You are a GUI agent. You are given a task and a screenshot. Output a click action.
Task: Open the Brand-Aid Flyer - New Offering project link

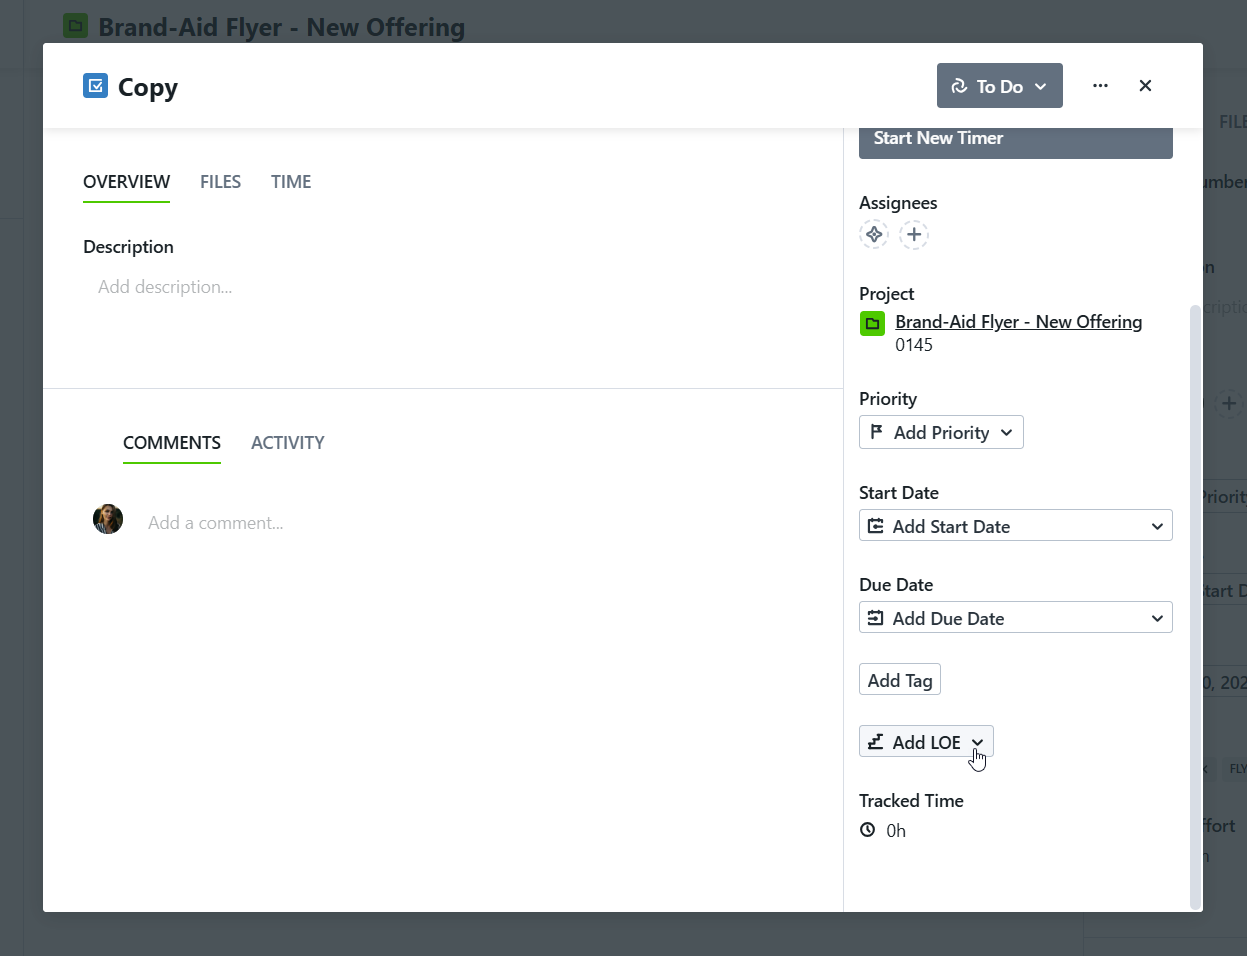(1018, 322)
